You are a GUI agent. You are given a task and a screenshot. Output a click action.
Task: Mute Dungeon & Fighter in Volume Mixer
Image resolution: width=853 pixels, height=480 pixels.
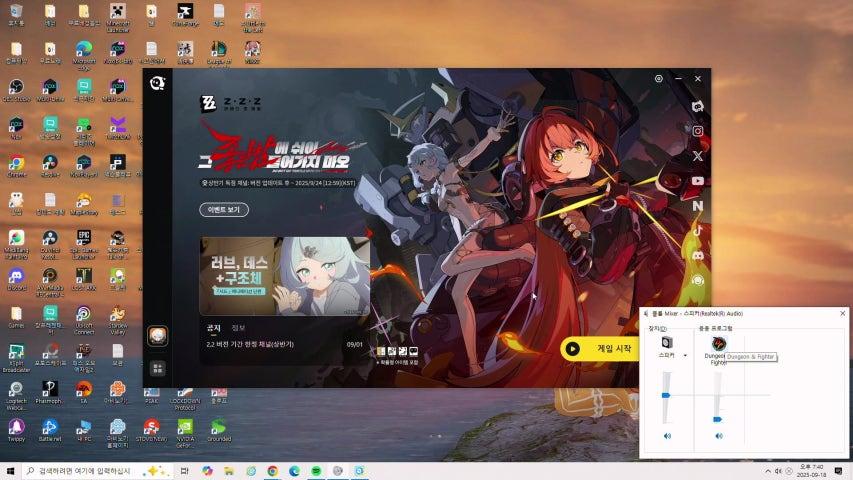(x=719, y=436)
